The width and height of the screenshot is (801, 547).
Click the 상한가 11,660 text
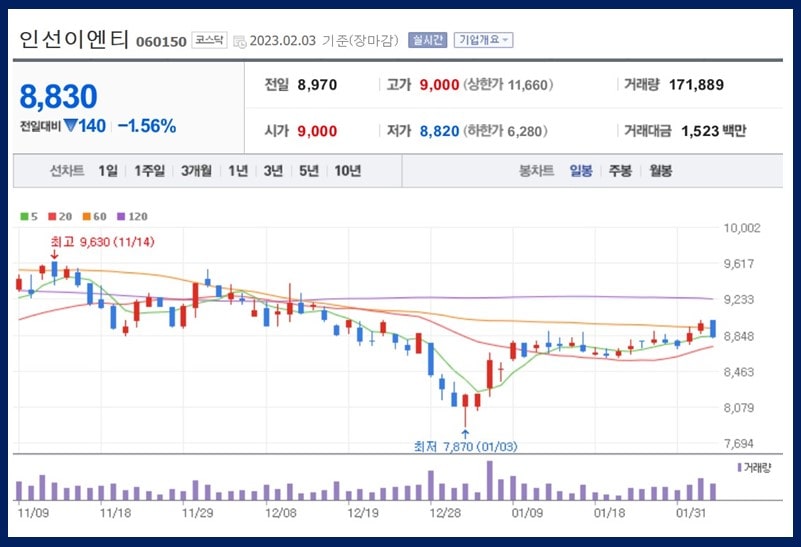pyautogui.click(x=508, y=85)
